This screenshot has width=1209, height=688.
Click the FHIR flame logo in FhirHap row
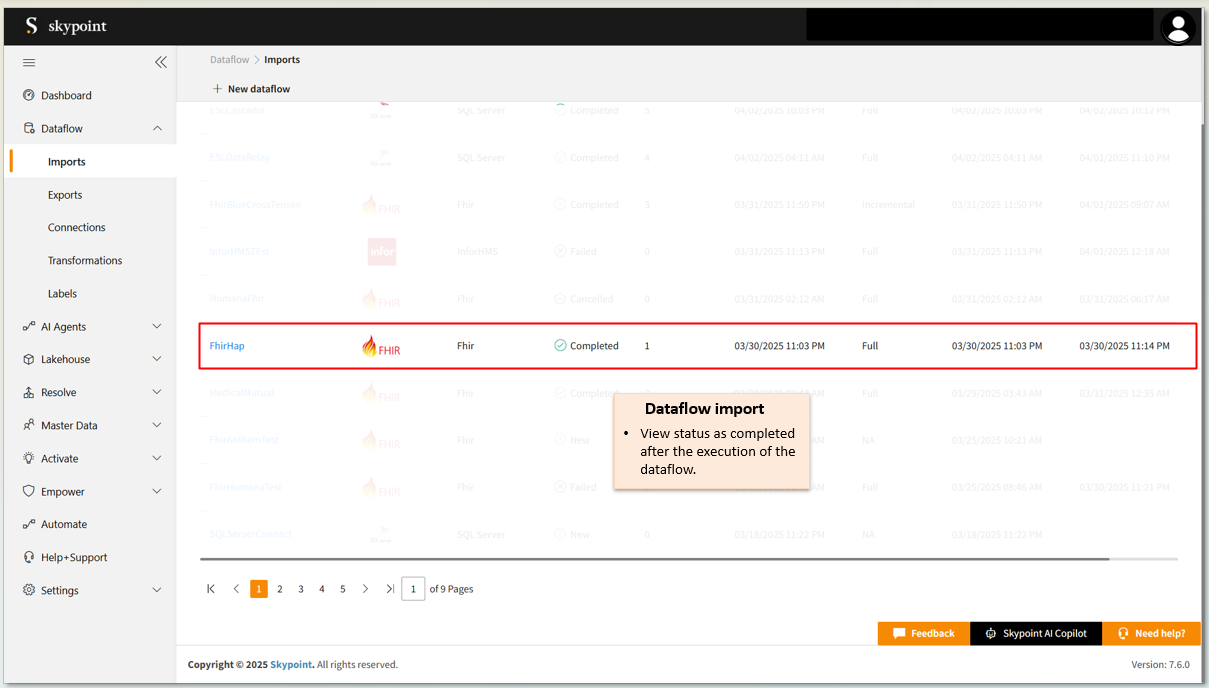tap(381, 346)
